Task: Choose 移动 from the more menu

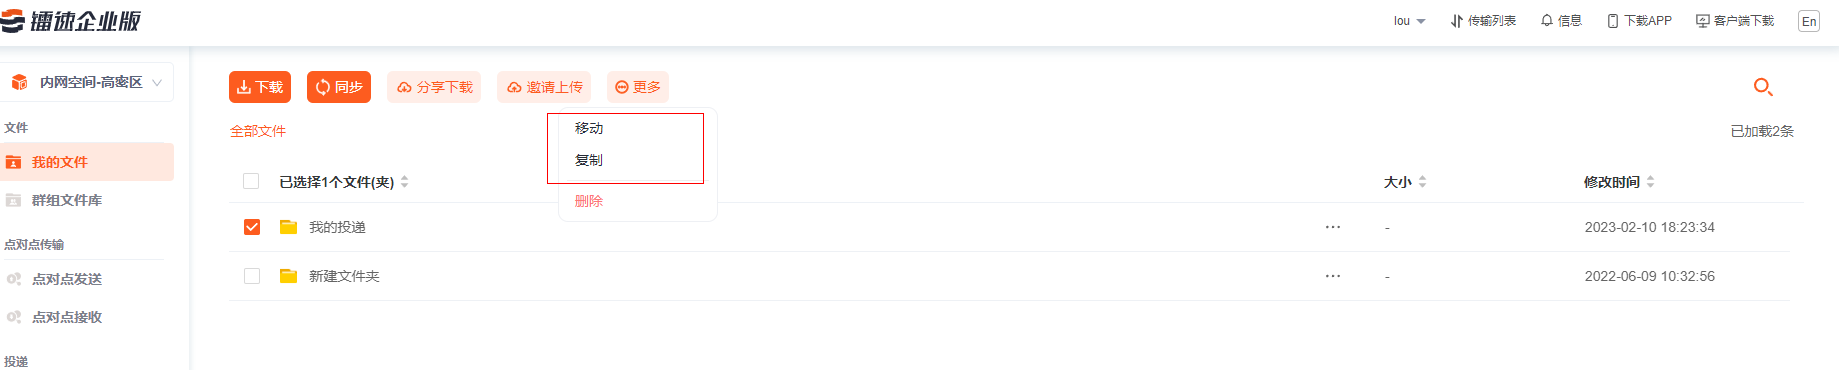Action: pyautogui.click(x=589, y=128)
